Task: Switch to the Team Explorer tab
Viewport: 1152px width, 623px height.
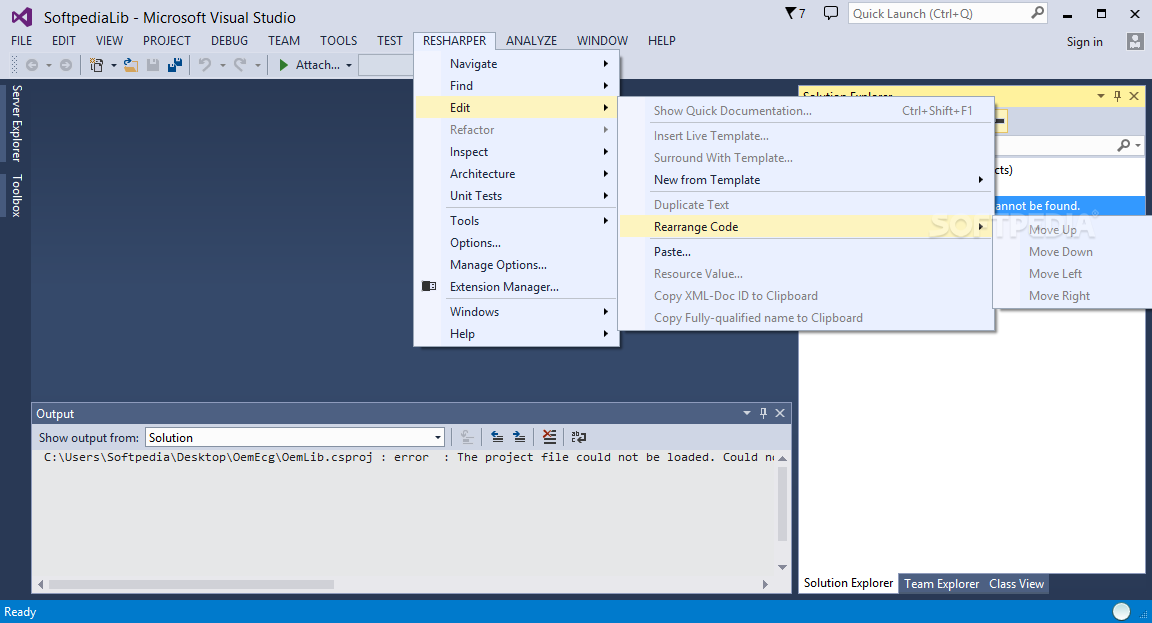Action: tap(941, 584)
